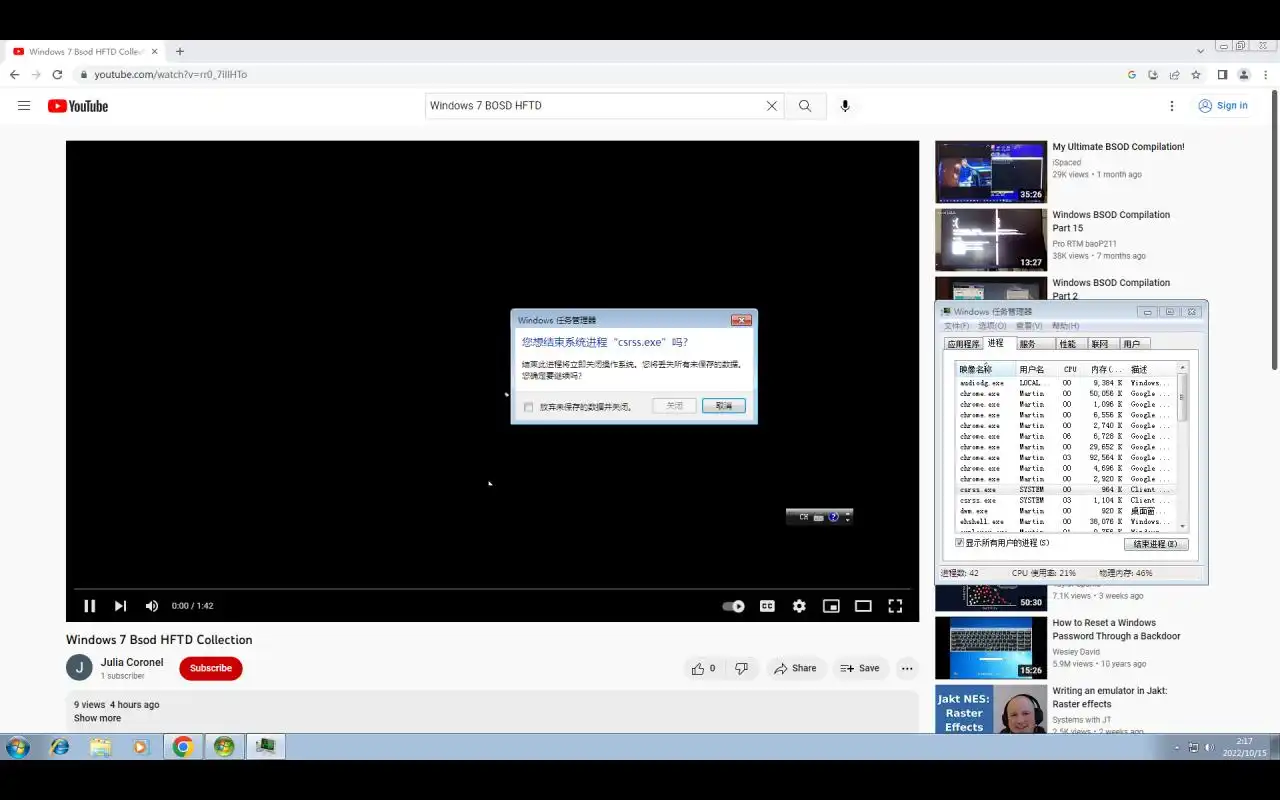Open Chrome's side panel icon
1280x800 pixels.
[1222, 75]
